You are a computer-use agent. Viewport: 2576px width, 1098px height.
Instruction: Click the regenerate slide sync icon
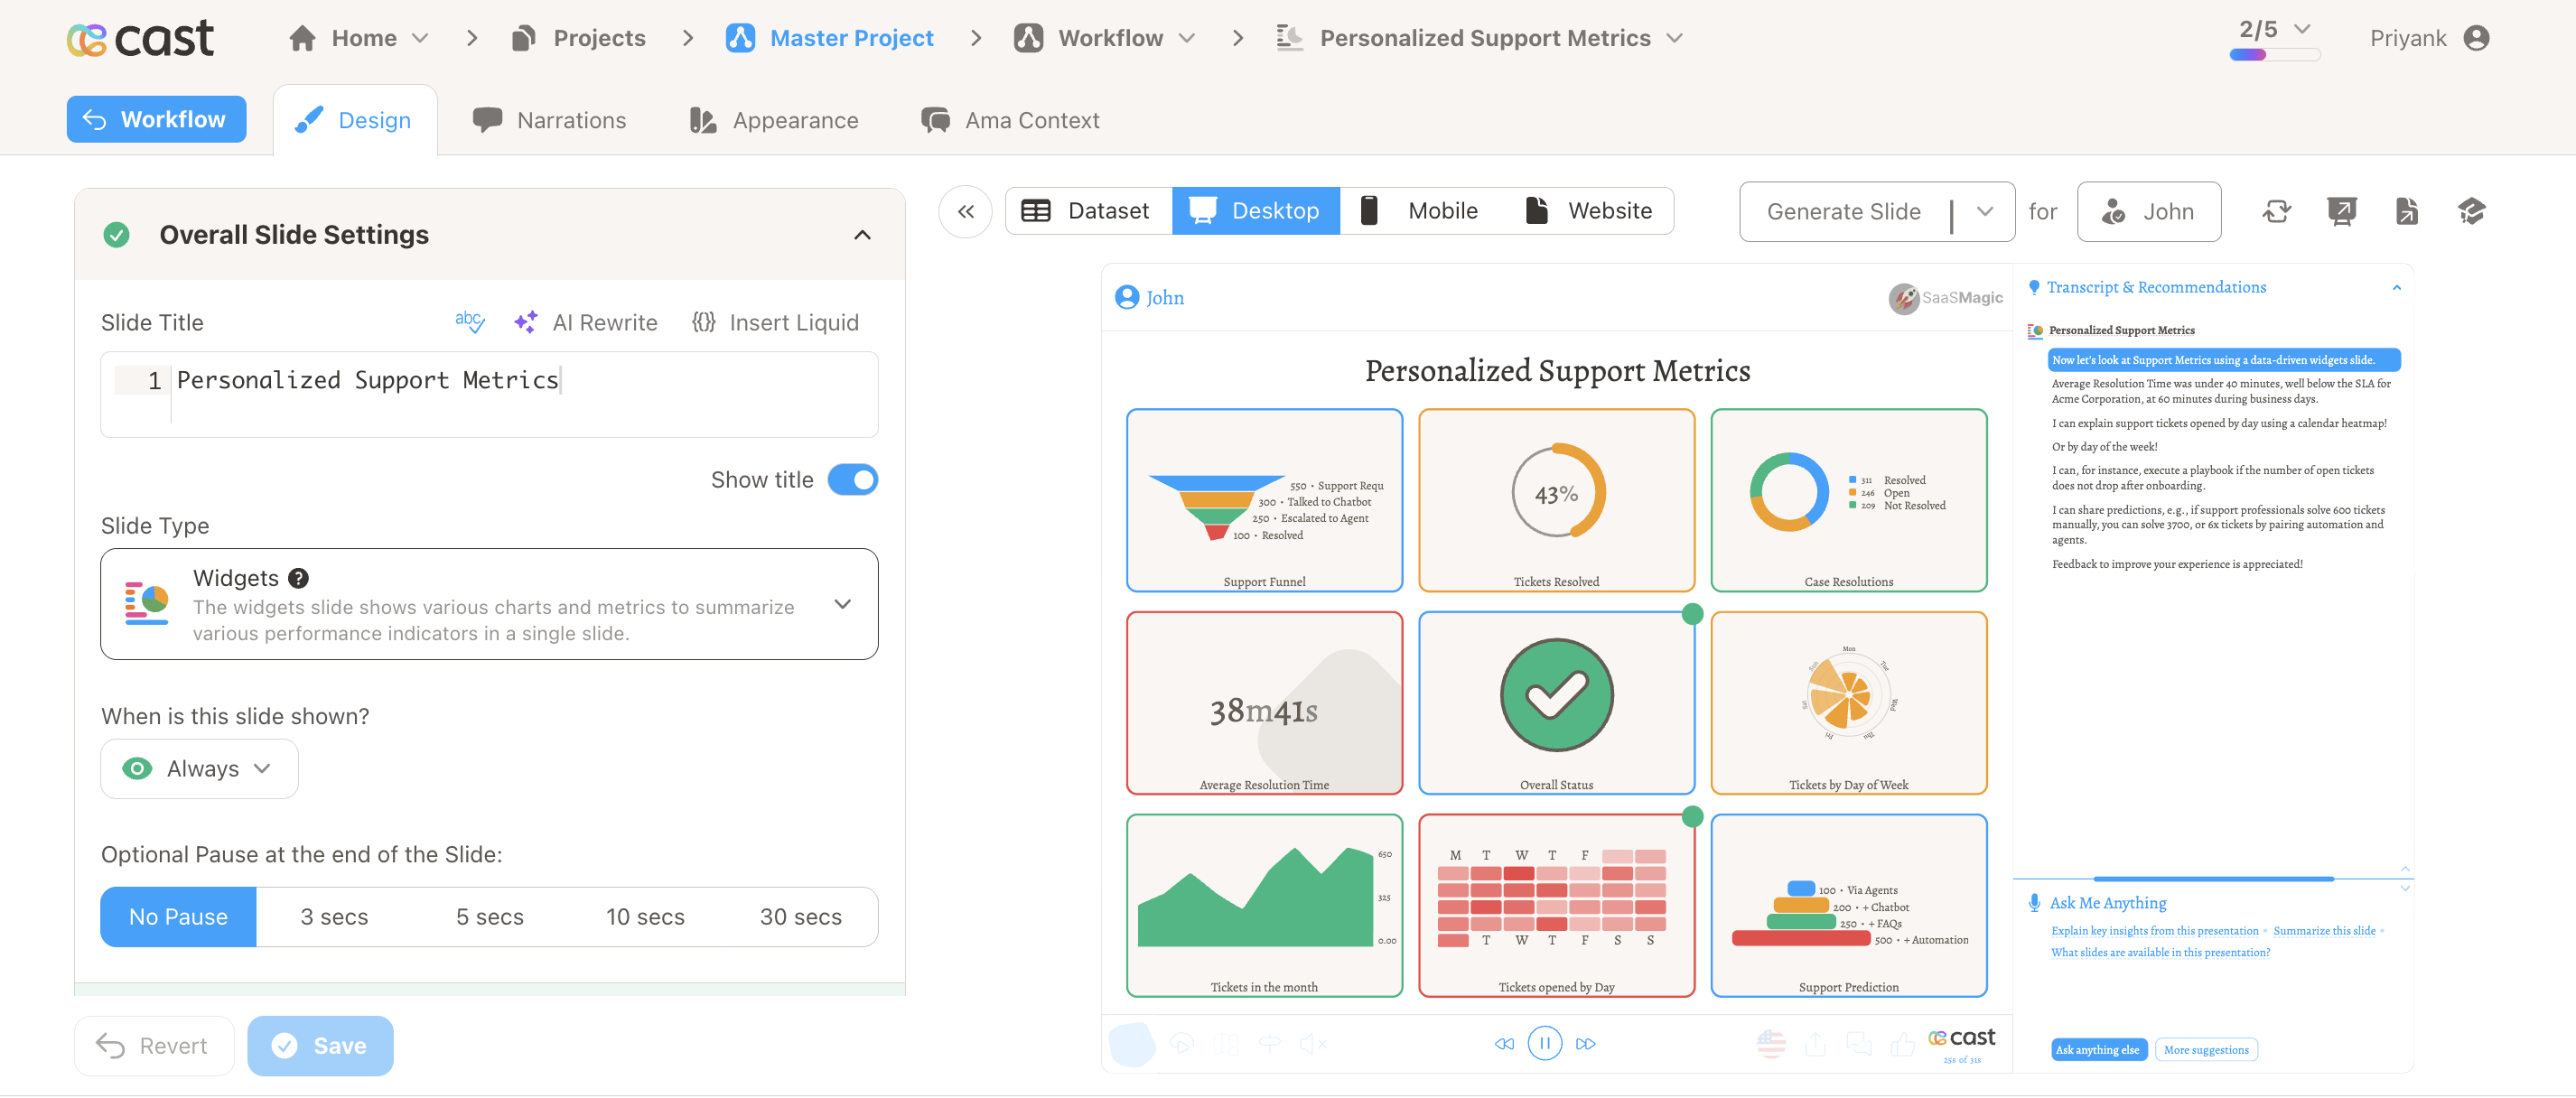[2277, 211]
